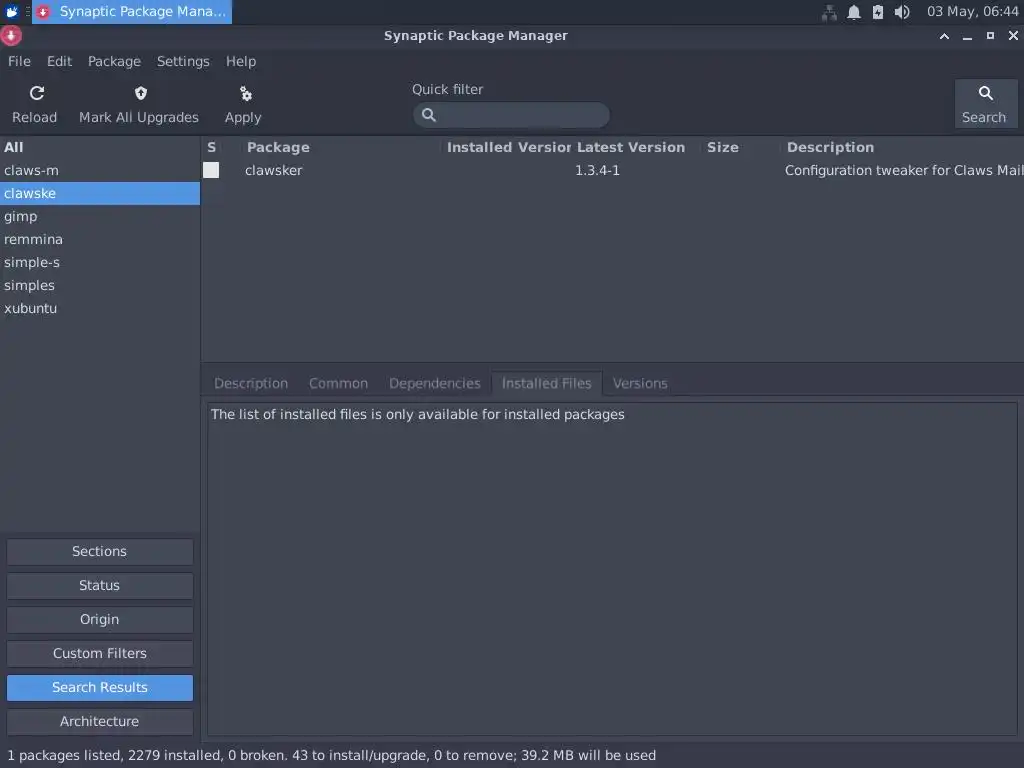This screenshot has height=768, width=1024.
Task: Open the notifications bell icon
Action: pos(854,12)
